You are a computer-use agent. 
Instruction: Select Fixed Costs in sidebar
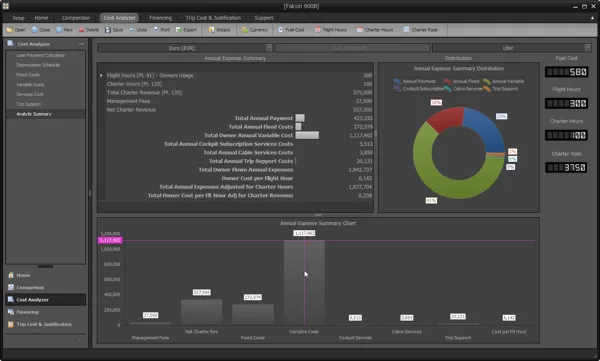tap(28, 75)
